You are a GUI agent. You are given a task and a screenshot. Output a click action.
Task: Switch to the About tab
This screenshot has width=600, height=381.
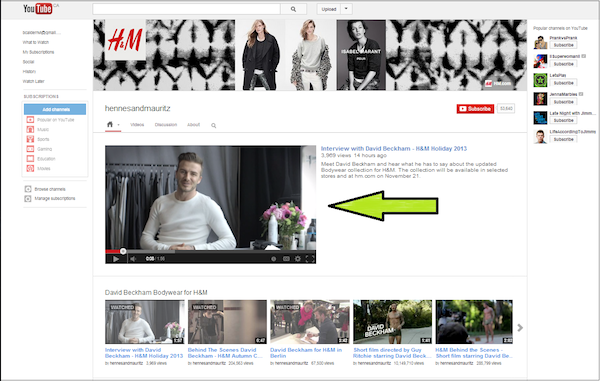click(193, 125)
